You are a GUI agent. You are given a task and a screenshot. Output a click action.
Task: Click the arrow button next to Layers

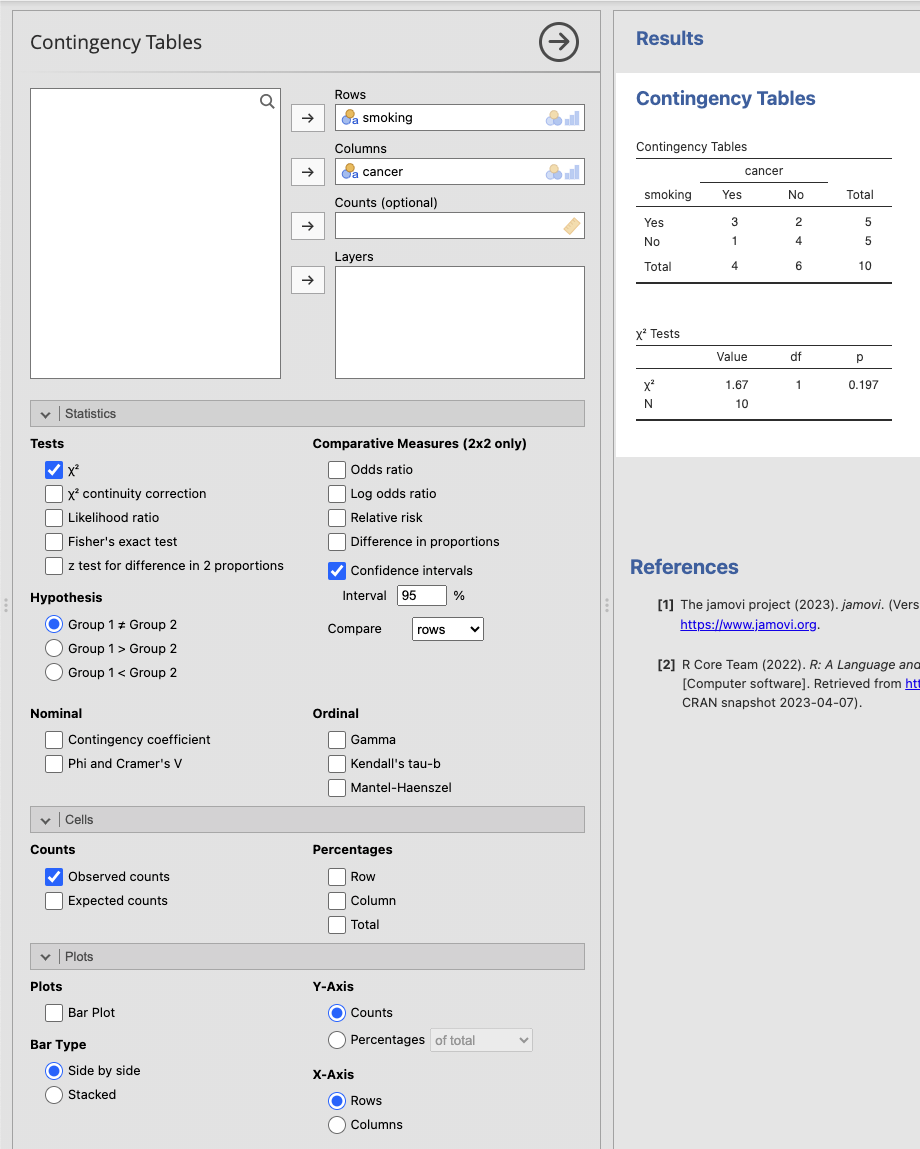click(307, 280)
